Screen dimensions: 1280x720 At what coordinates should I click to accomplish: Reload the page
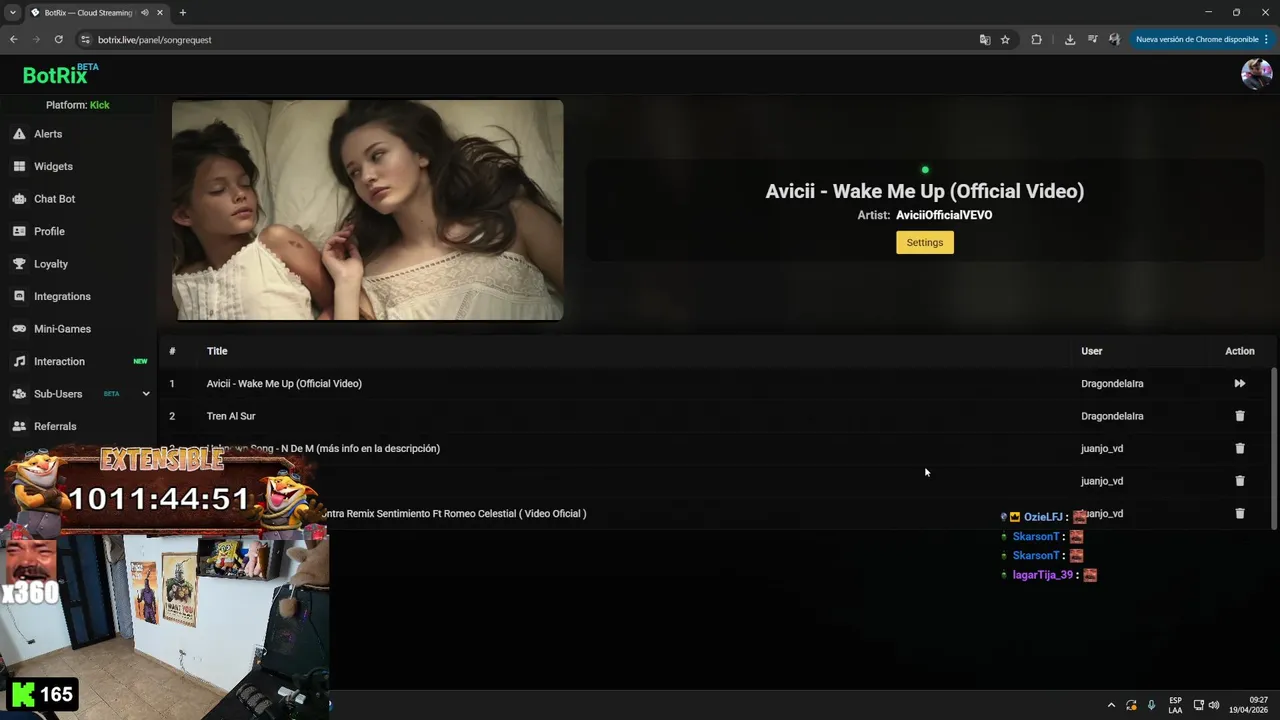click(59, 40)
